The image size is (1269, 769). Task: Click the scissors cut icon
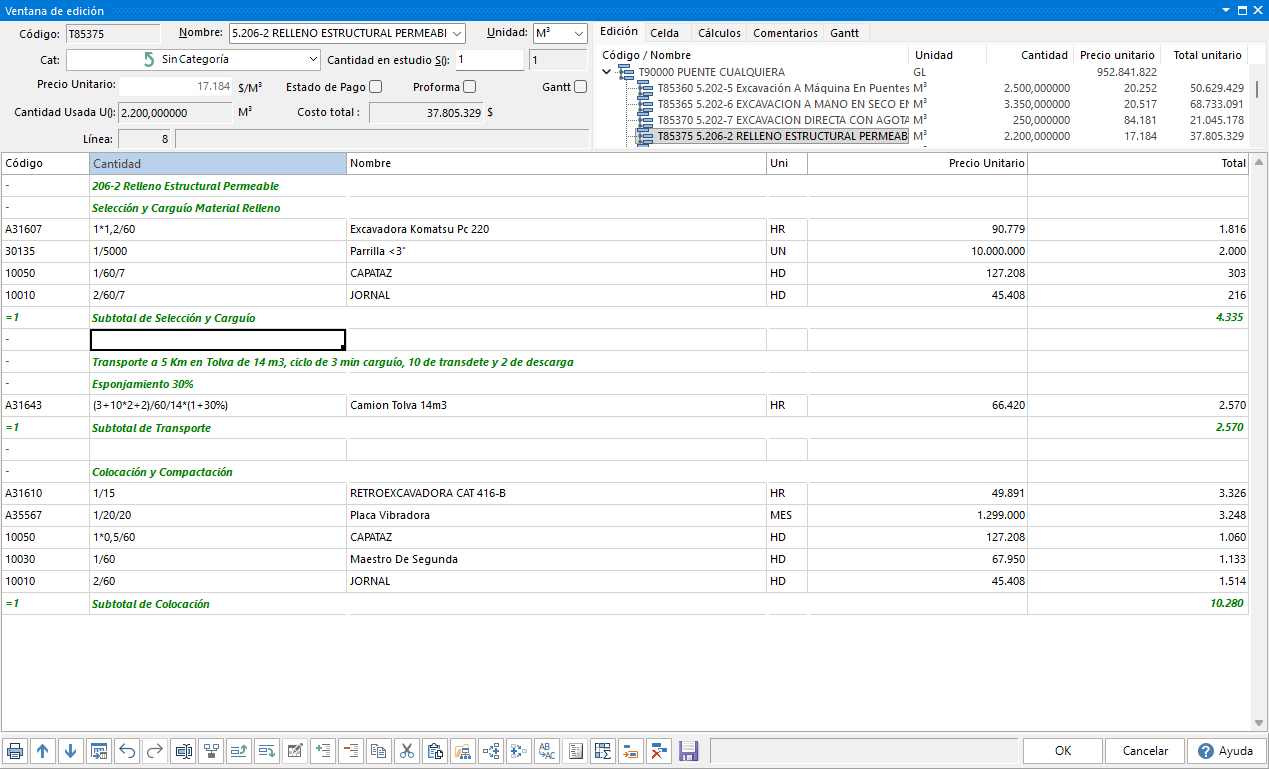[x=407, y=751]
